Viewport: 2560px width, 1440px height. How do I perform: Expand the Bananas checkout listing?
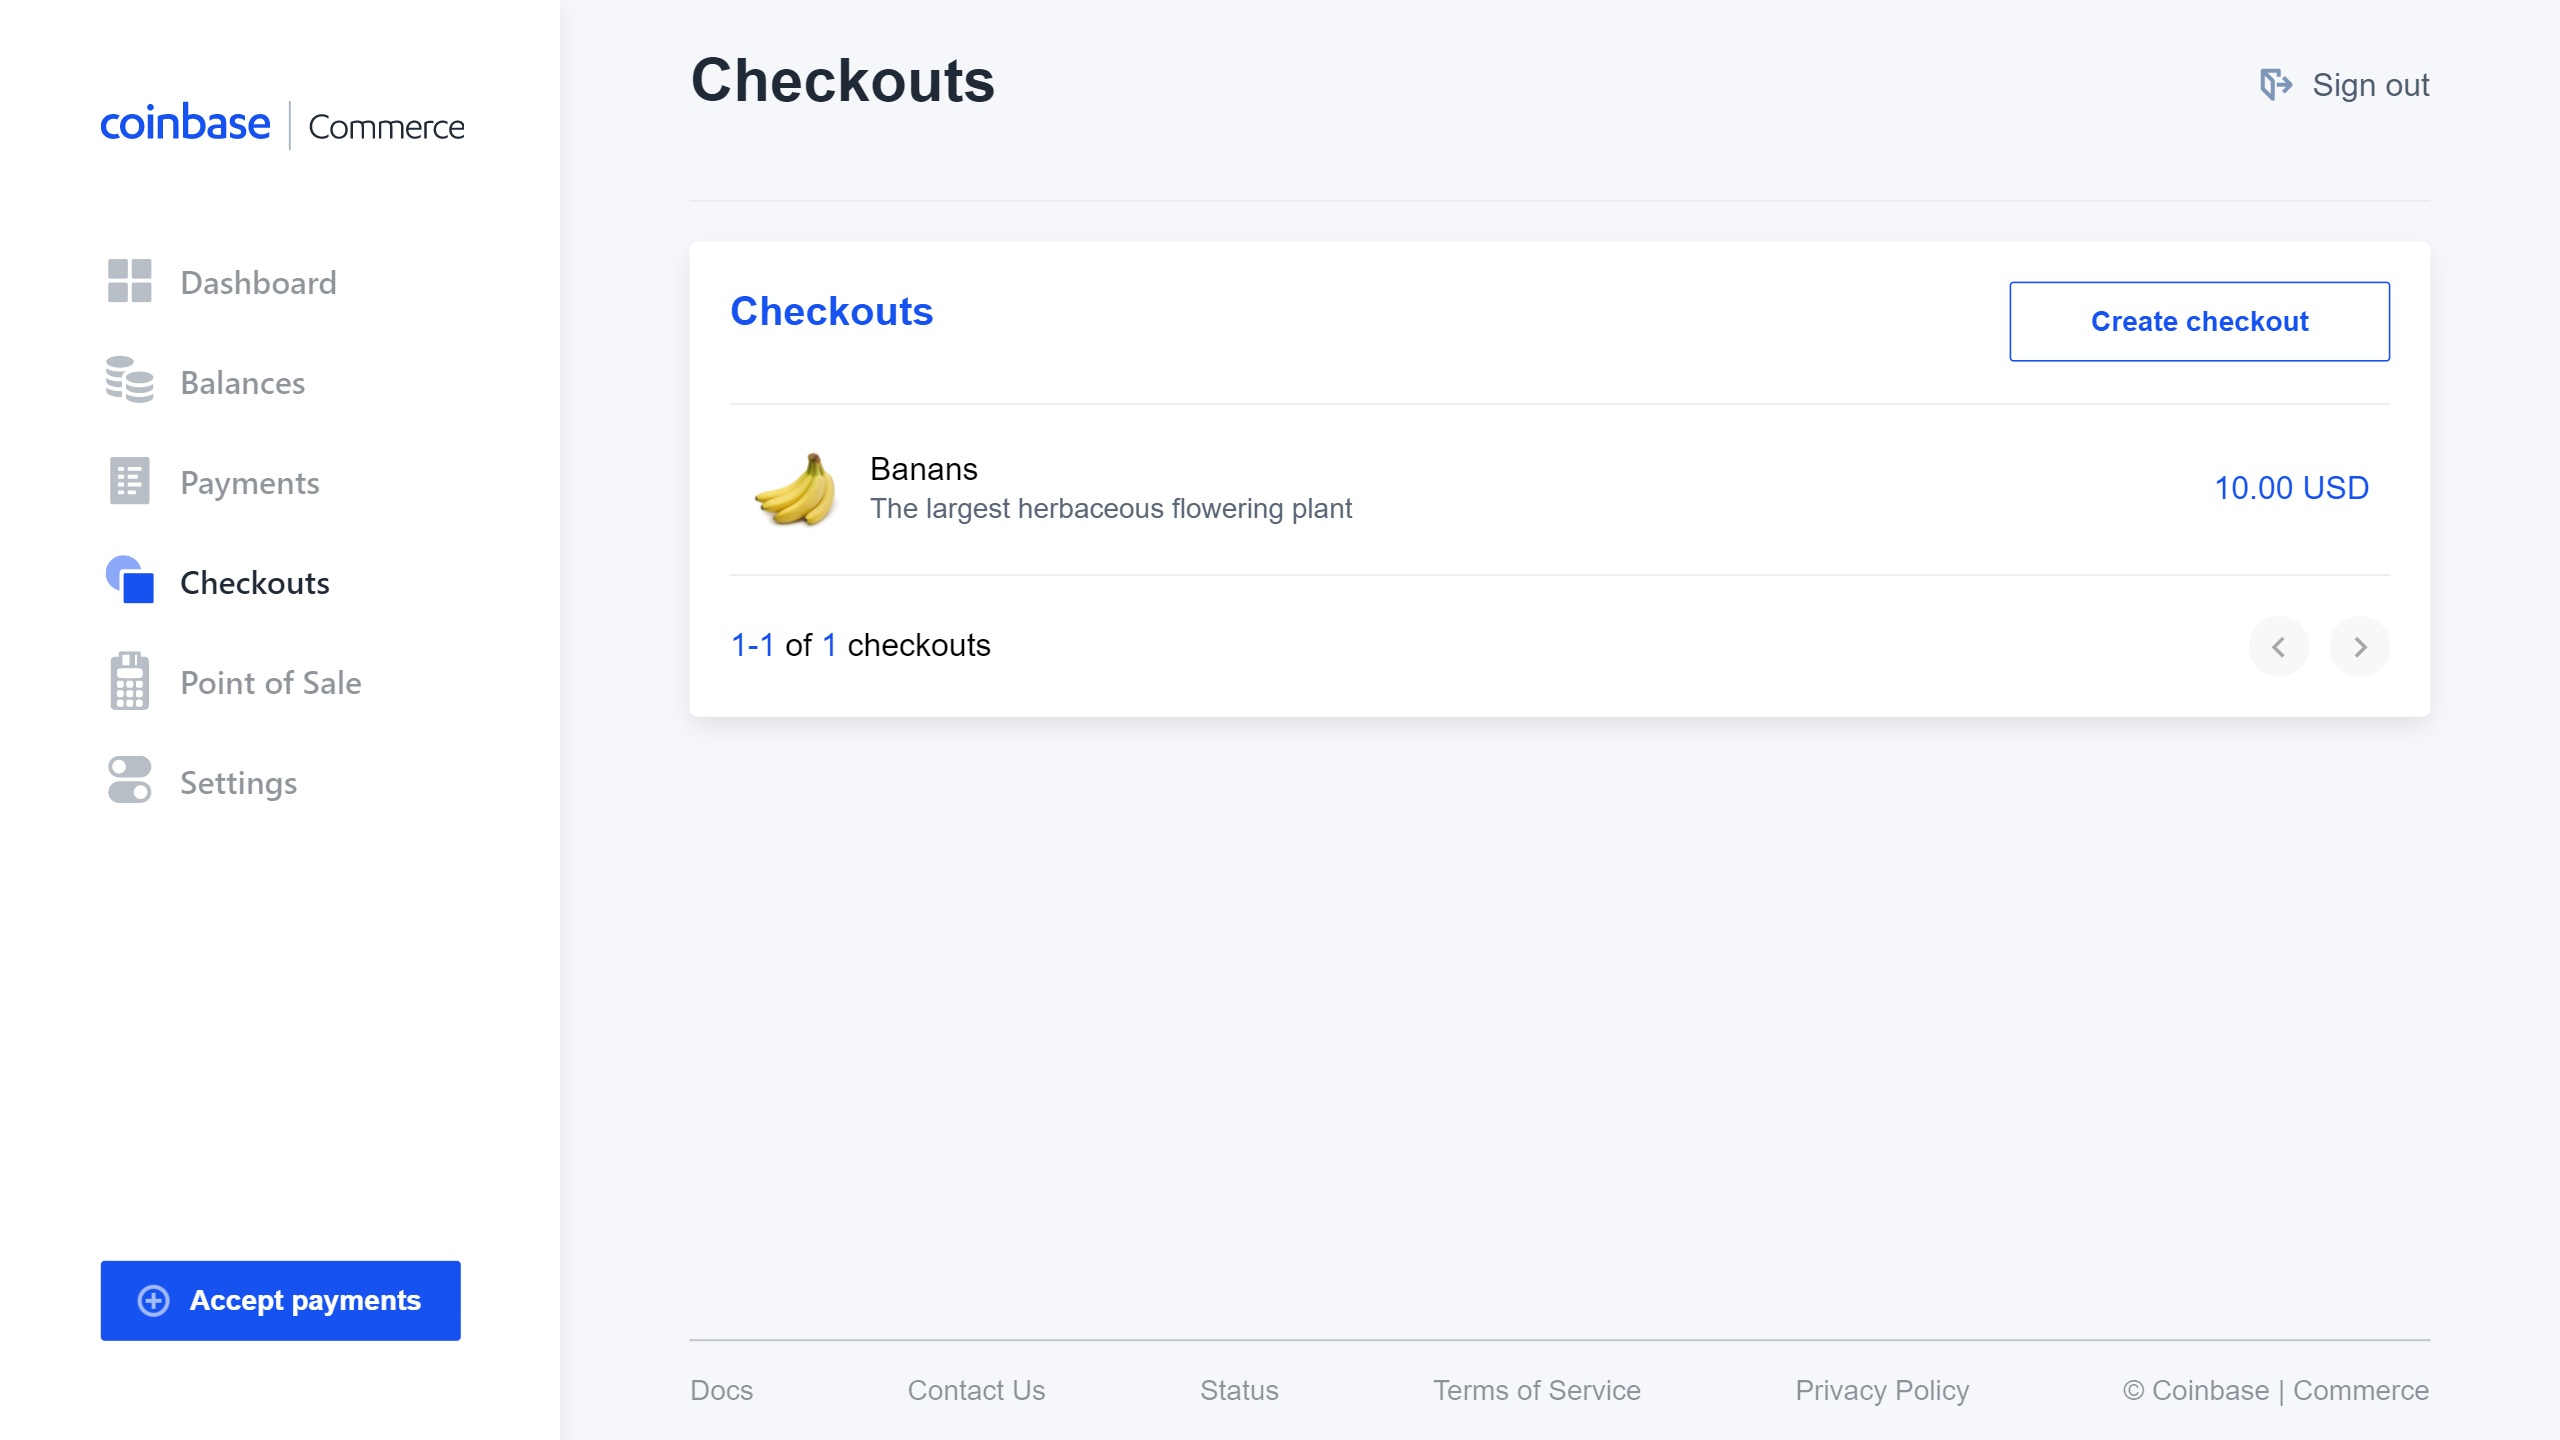(1560, 487)
